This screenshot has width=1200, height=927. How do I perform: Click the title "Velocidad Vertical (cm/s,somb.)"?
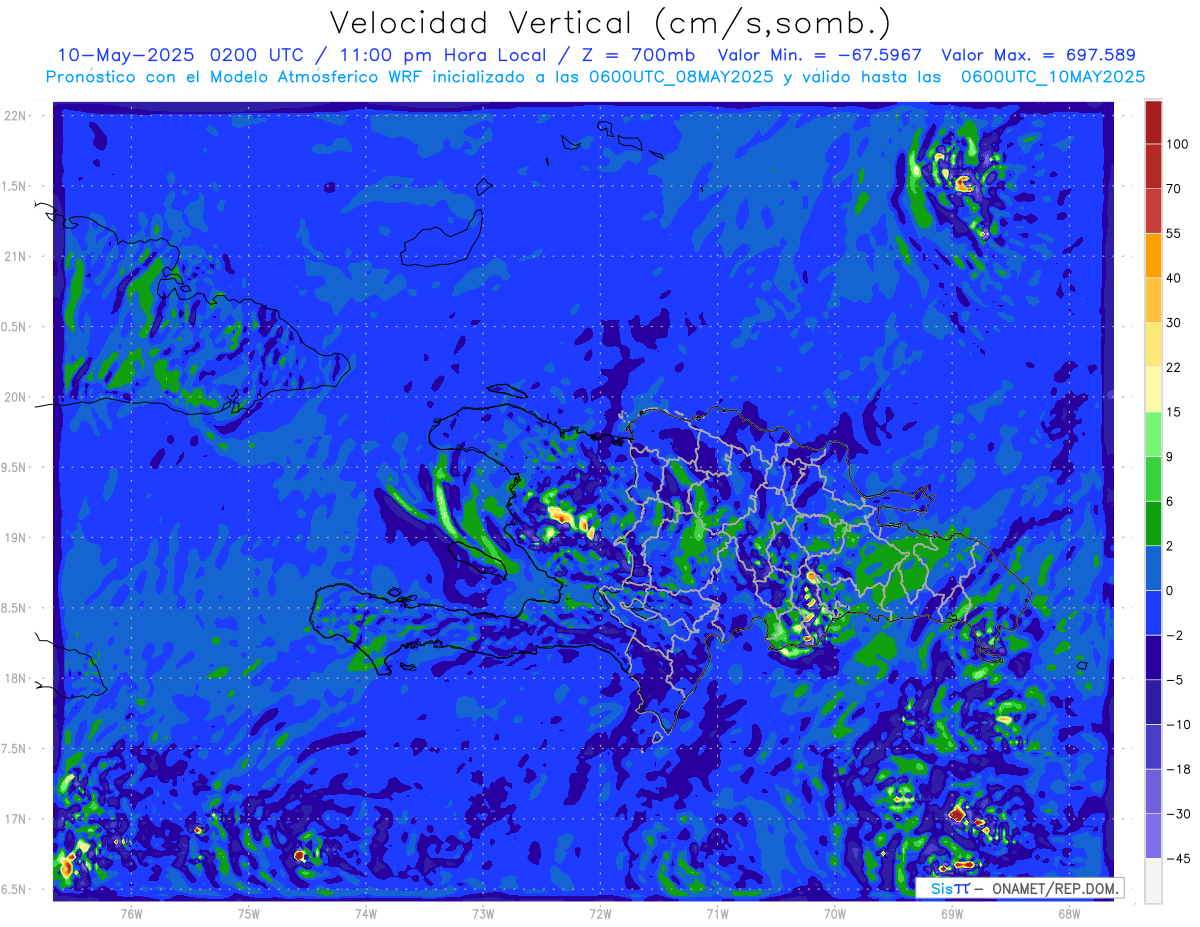[610, 24]
